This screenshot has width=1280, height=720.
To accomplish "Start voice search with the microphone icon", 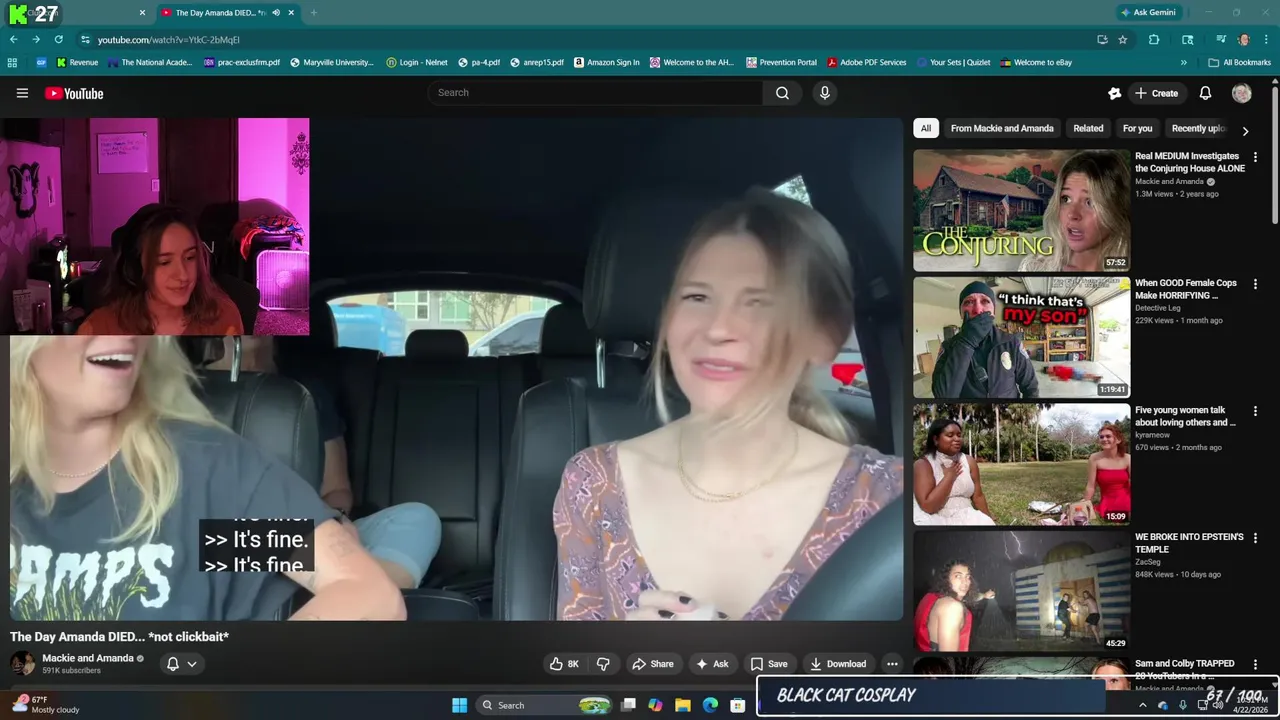I will (x=824, y=93).
